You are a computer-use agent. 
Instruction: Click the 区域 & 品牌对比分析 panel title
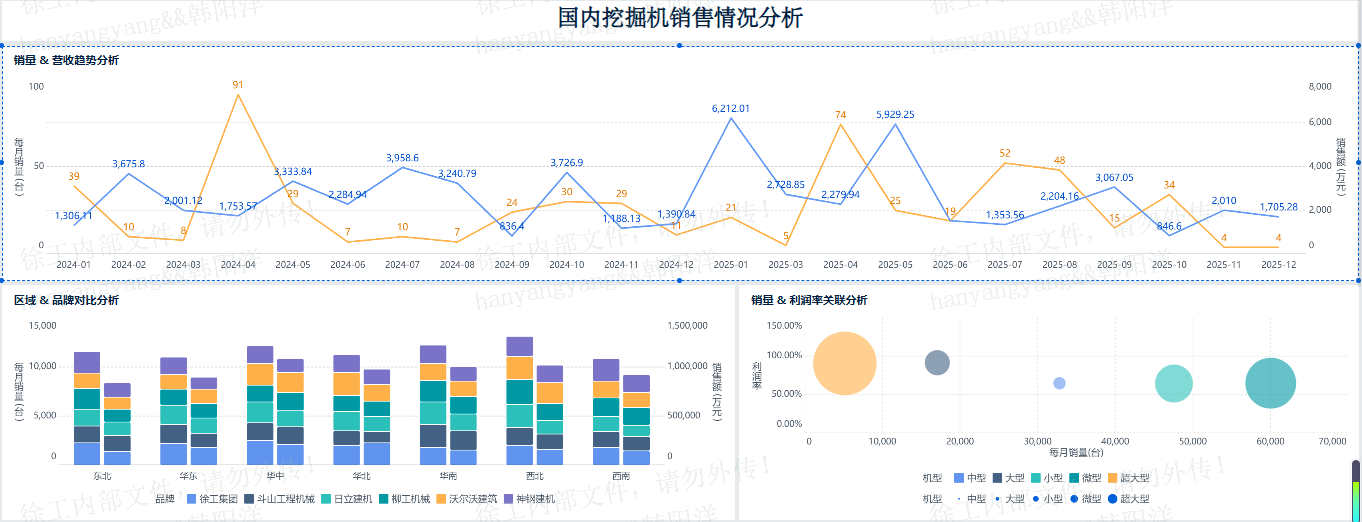[x=66, y=300]
